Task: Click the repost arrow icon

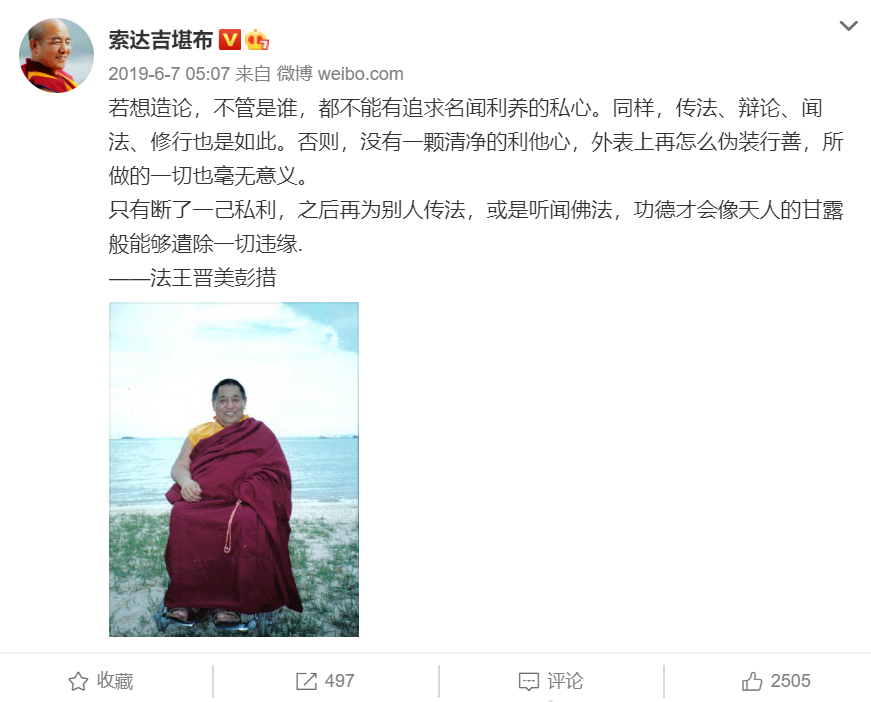Action: coord(306,681)
